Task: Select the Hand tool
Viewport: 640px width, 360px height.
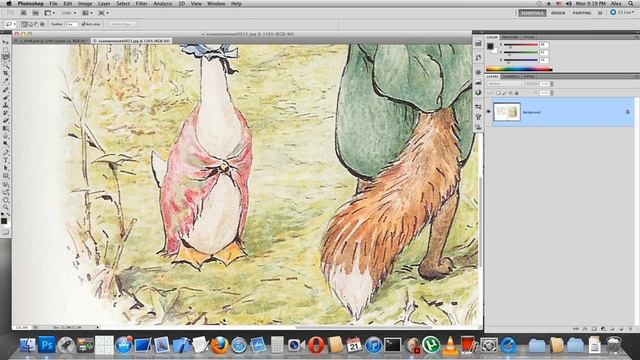Action: [6, 200]
